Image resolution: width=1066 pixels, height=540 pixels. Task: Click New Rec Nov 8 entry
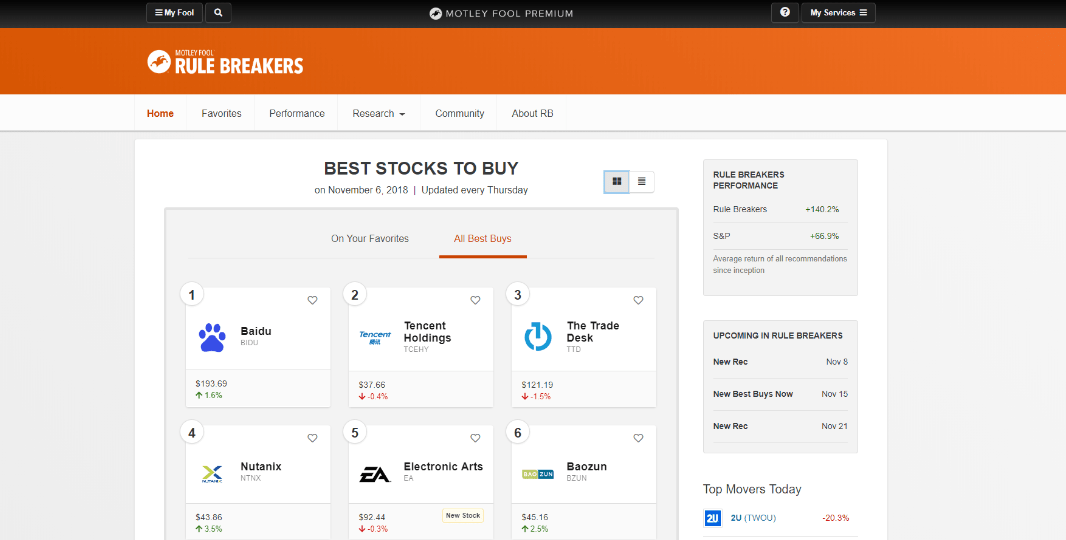pyautogui.click(x=780, y=362)
